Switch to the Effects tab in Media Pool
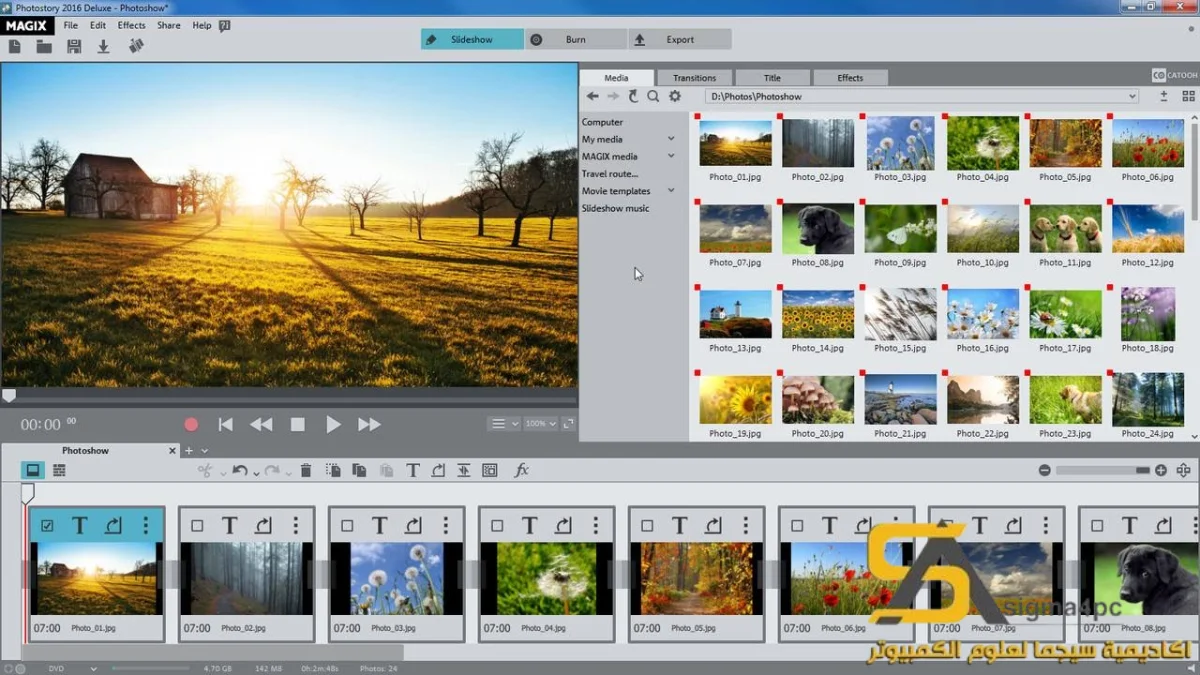 [x=850, y=77]
